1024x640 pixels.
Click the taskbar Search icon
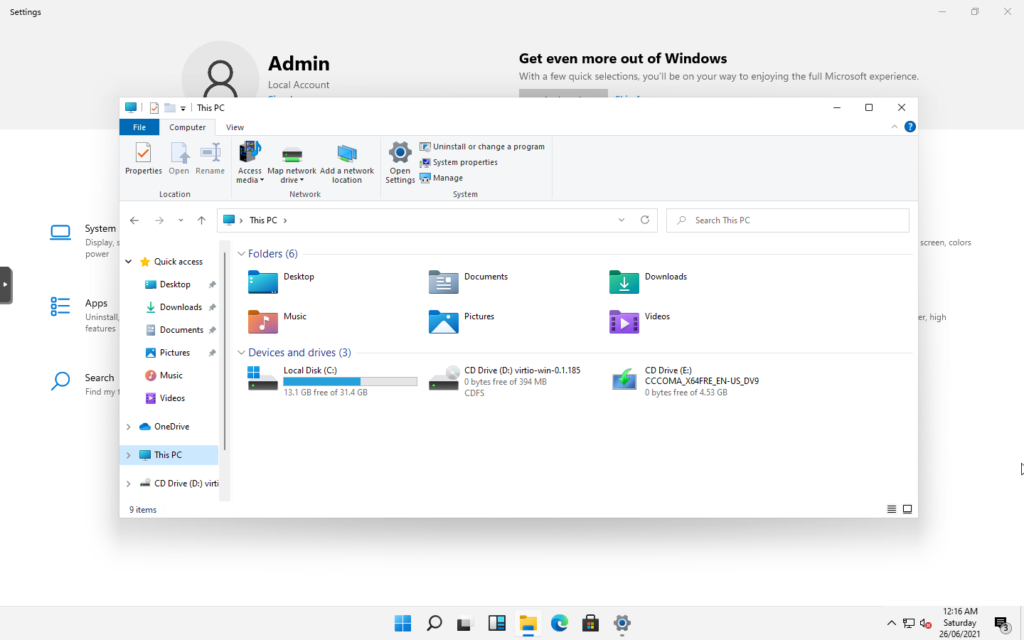(434, 623)
